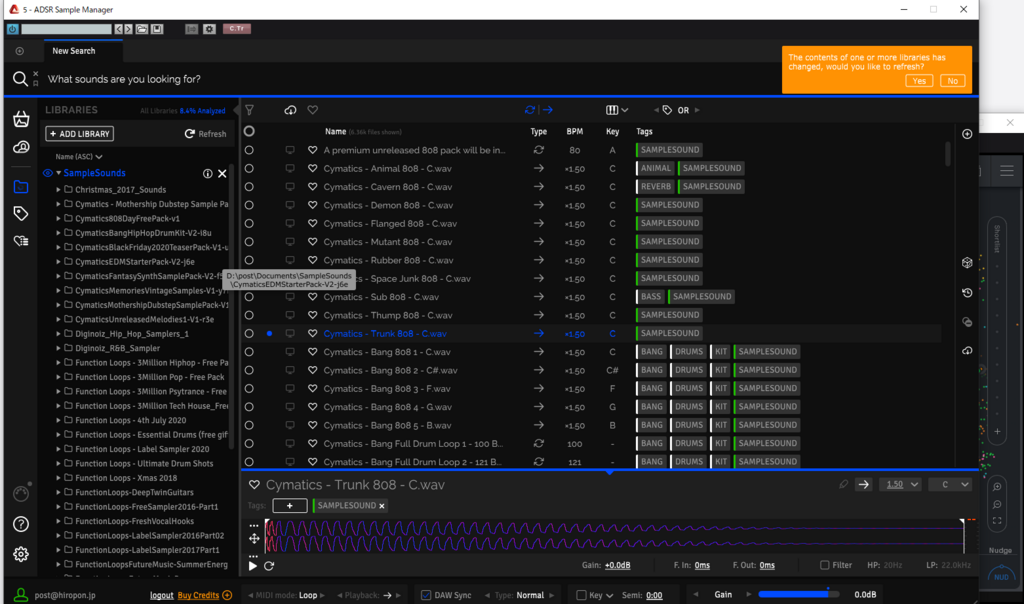Click the loop type filter icon in list toolbar
This screenshot has width=1024, height=604.
pyautogui.click(x=530, y=110)
